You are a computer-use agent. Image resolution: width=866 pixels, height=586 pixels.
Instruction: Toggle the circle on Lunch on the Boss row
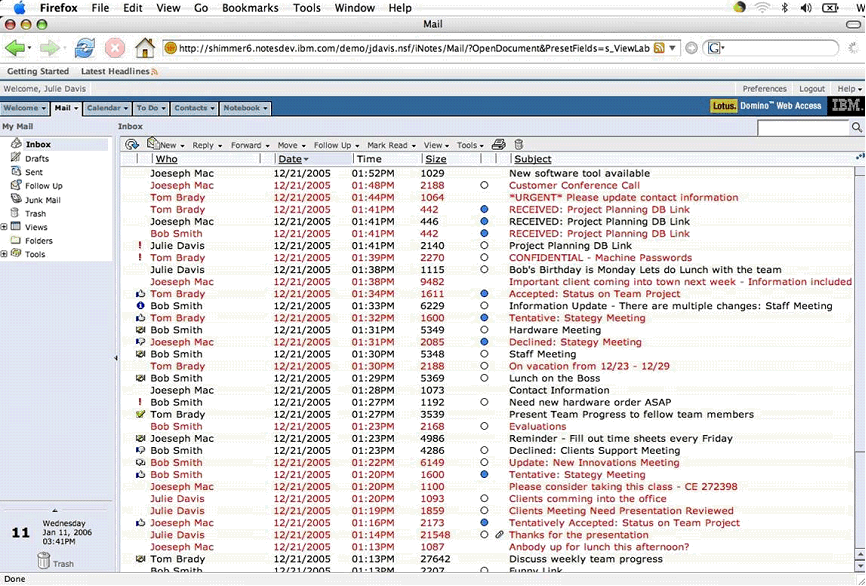[484, 378]
